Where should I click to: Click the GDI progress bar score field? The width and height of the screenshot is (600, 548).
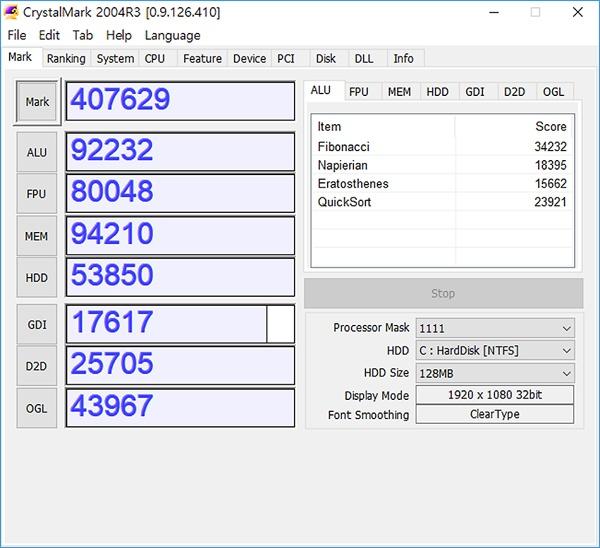click(x=180, y=324)
